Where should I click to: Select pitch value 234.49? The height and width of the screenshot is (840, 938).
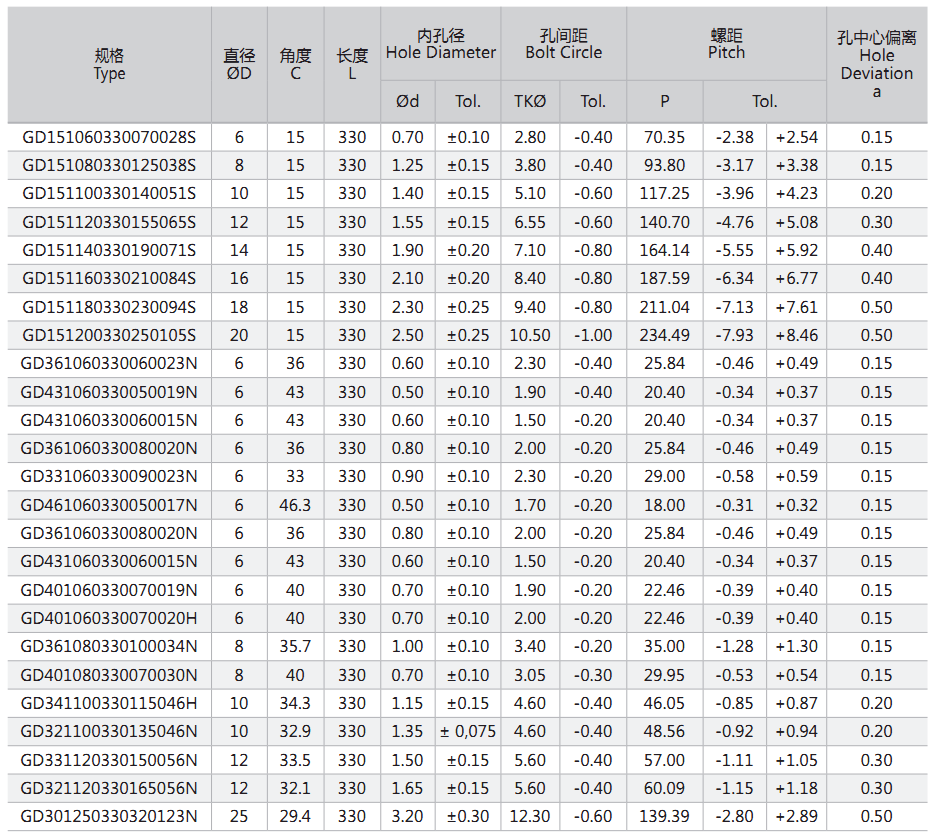[x=665, y=336]
